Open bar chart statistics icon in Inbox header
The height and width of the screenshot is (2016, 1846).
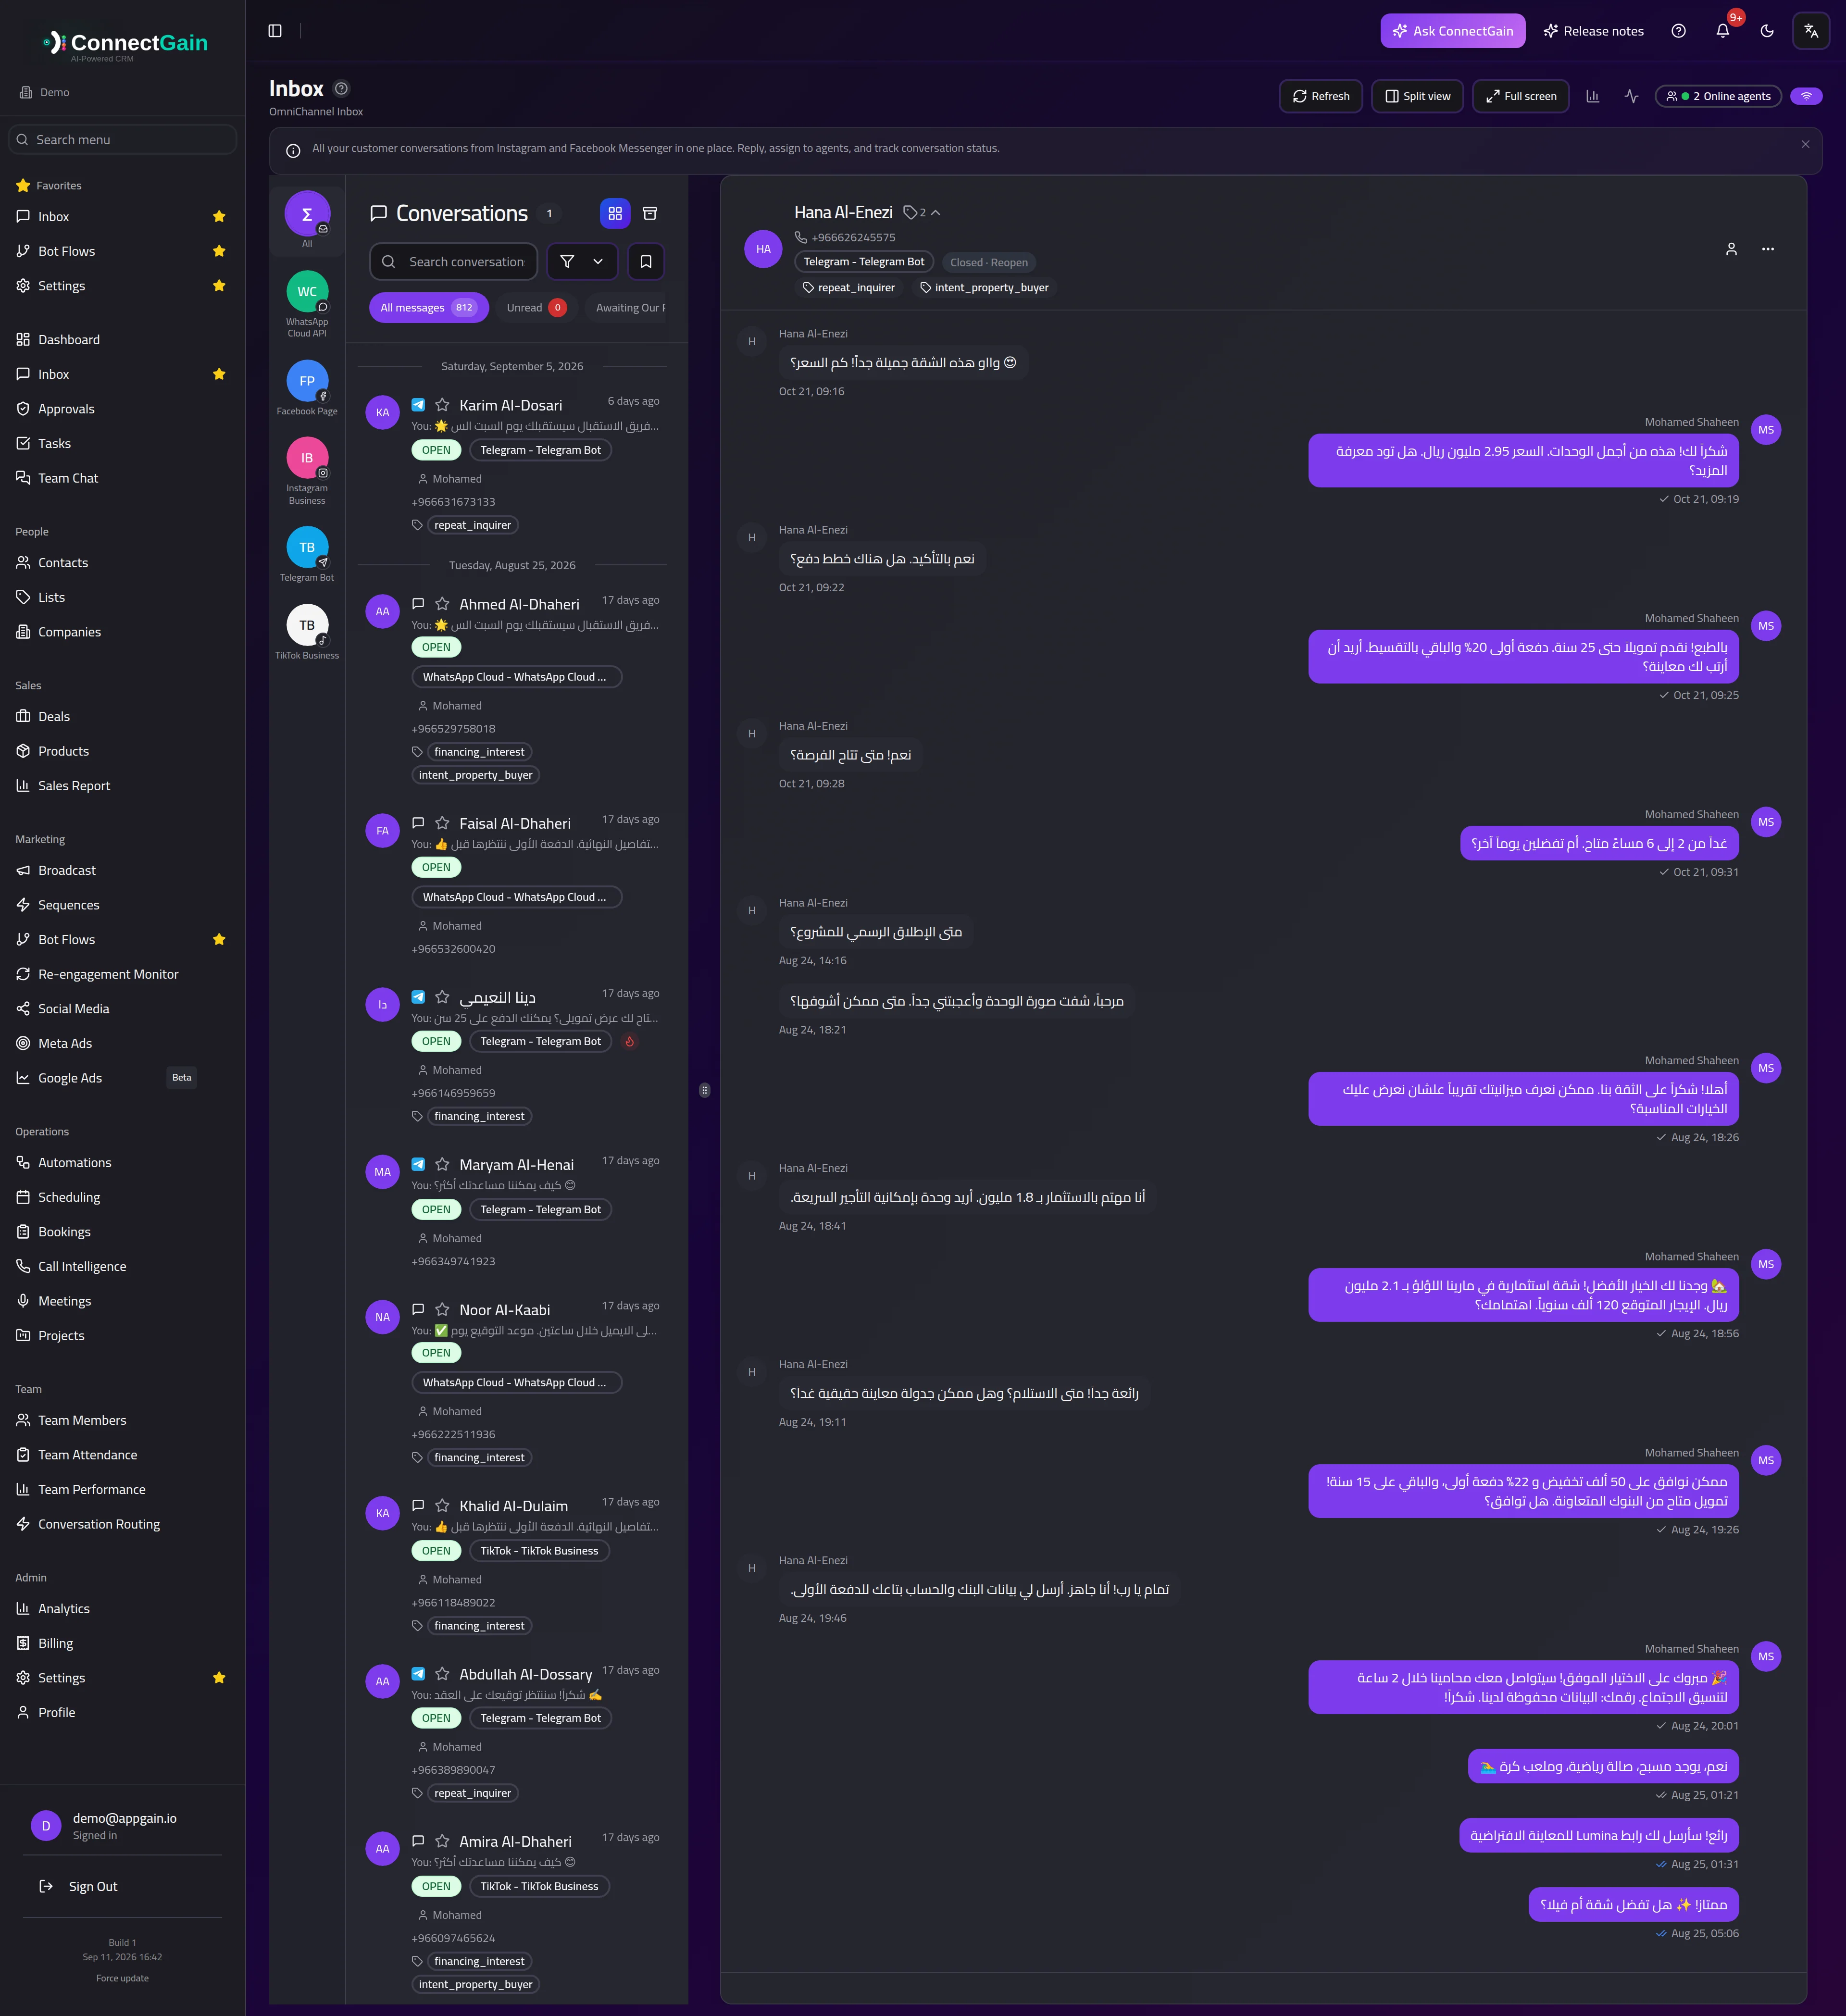click(x=1592, y=96)
